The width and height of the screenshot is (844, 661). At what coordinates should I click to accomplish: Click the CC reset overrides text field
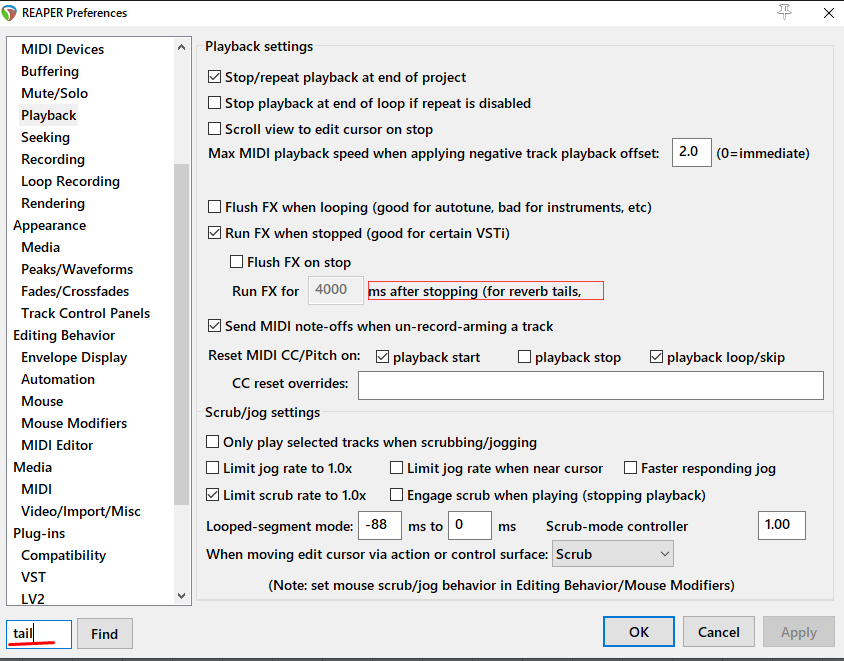pyautogui.click(x=591, y=385)
